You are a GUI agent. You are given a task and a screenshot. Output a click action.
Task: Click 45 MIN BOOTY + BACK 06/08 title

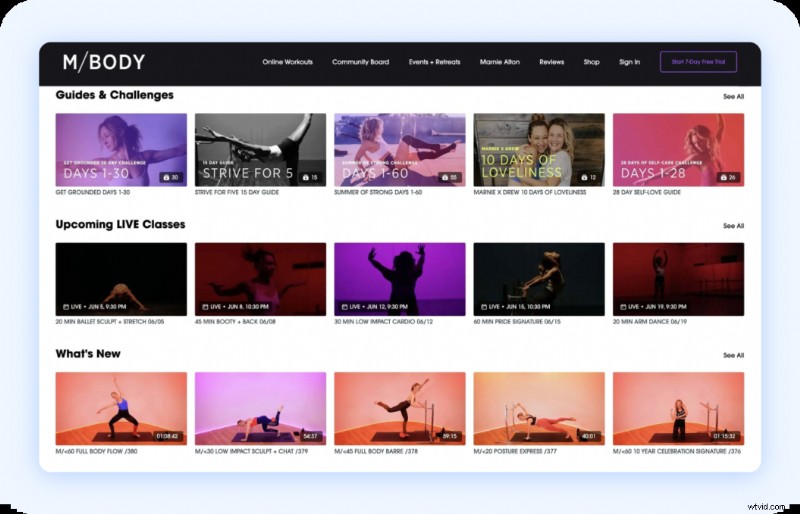click(235, 322)
